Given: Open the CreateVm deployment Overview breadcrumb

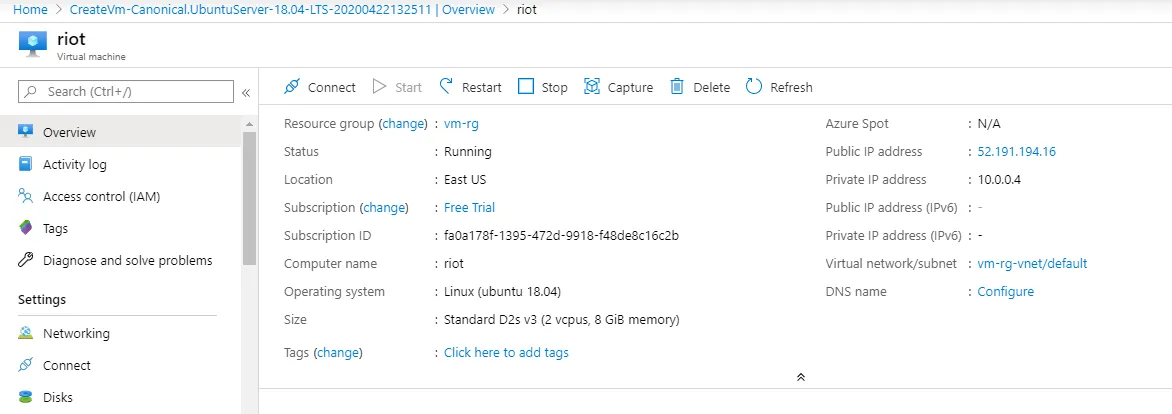Looking at the screenshot, I should click(x=282, y=10).
